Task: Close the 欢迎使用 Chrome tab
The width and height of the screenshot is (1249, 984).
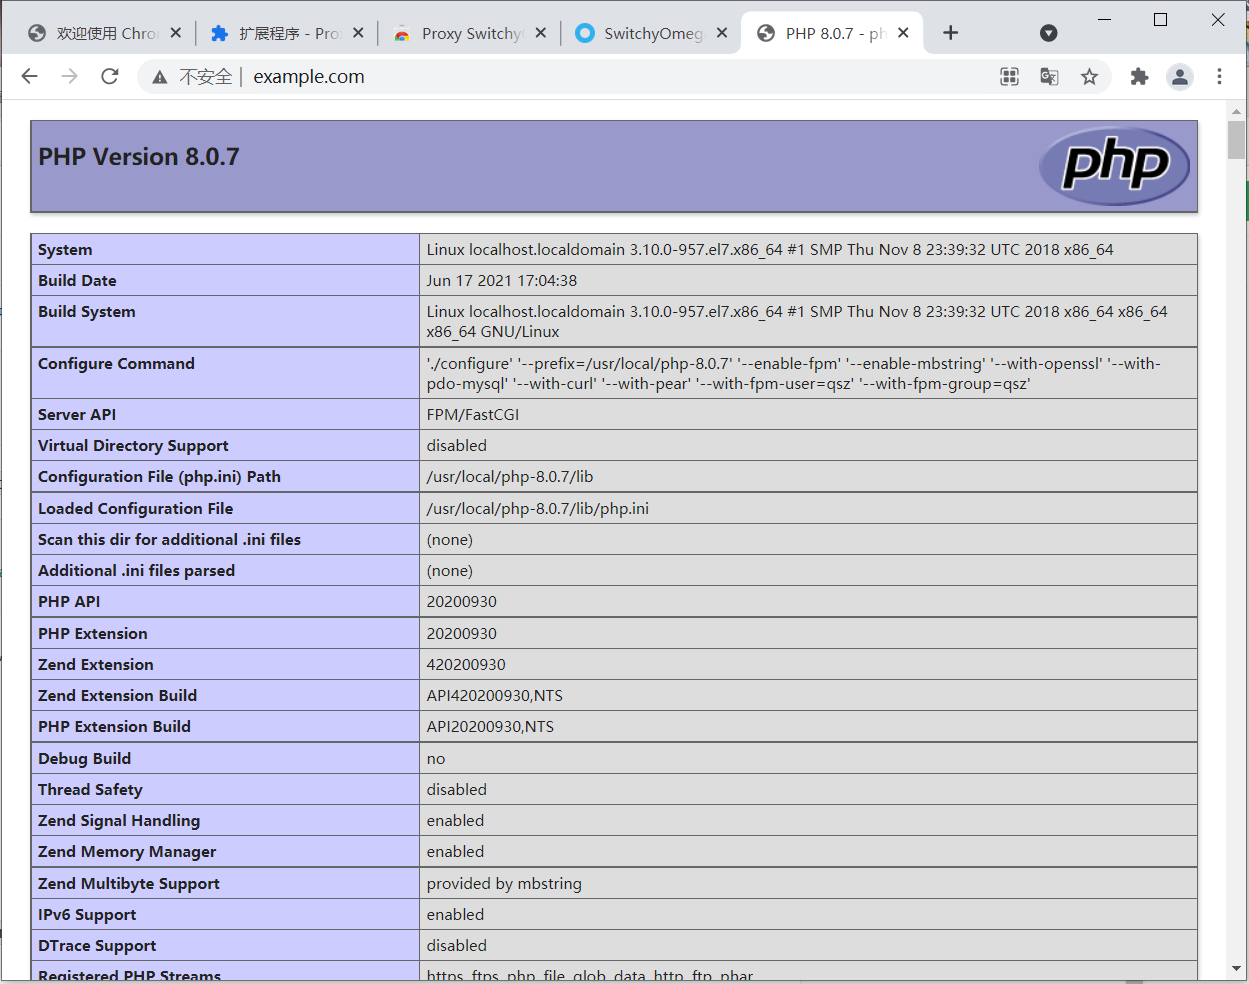Action: tap(176, 33)
